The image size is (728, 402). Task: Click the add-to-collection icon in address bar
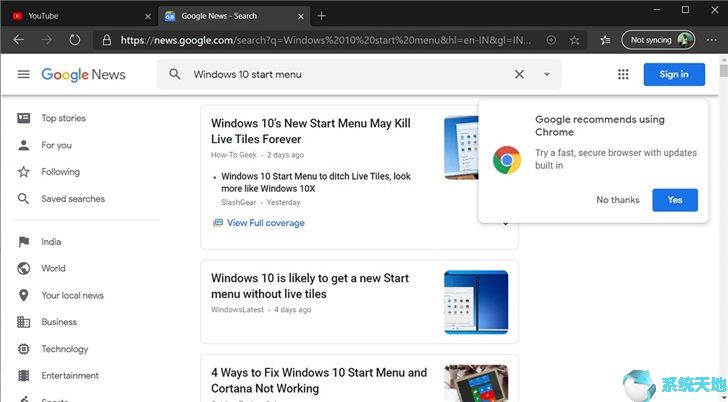point(551,40)
